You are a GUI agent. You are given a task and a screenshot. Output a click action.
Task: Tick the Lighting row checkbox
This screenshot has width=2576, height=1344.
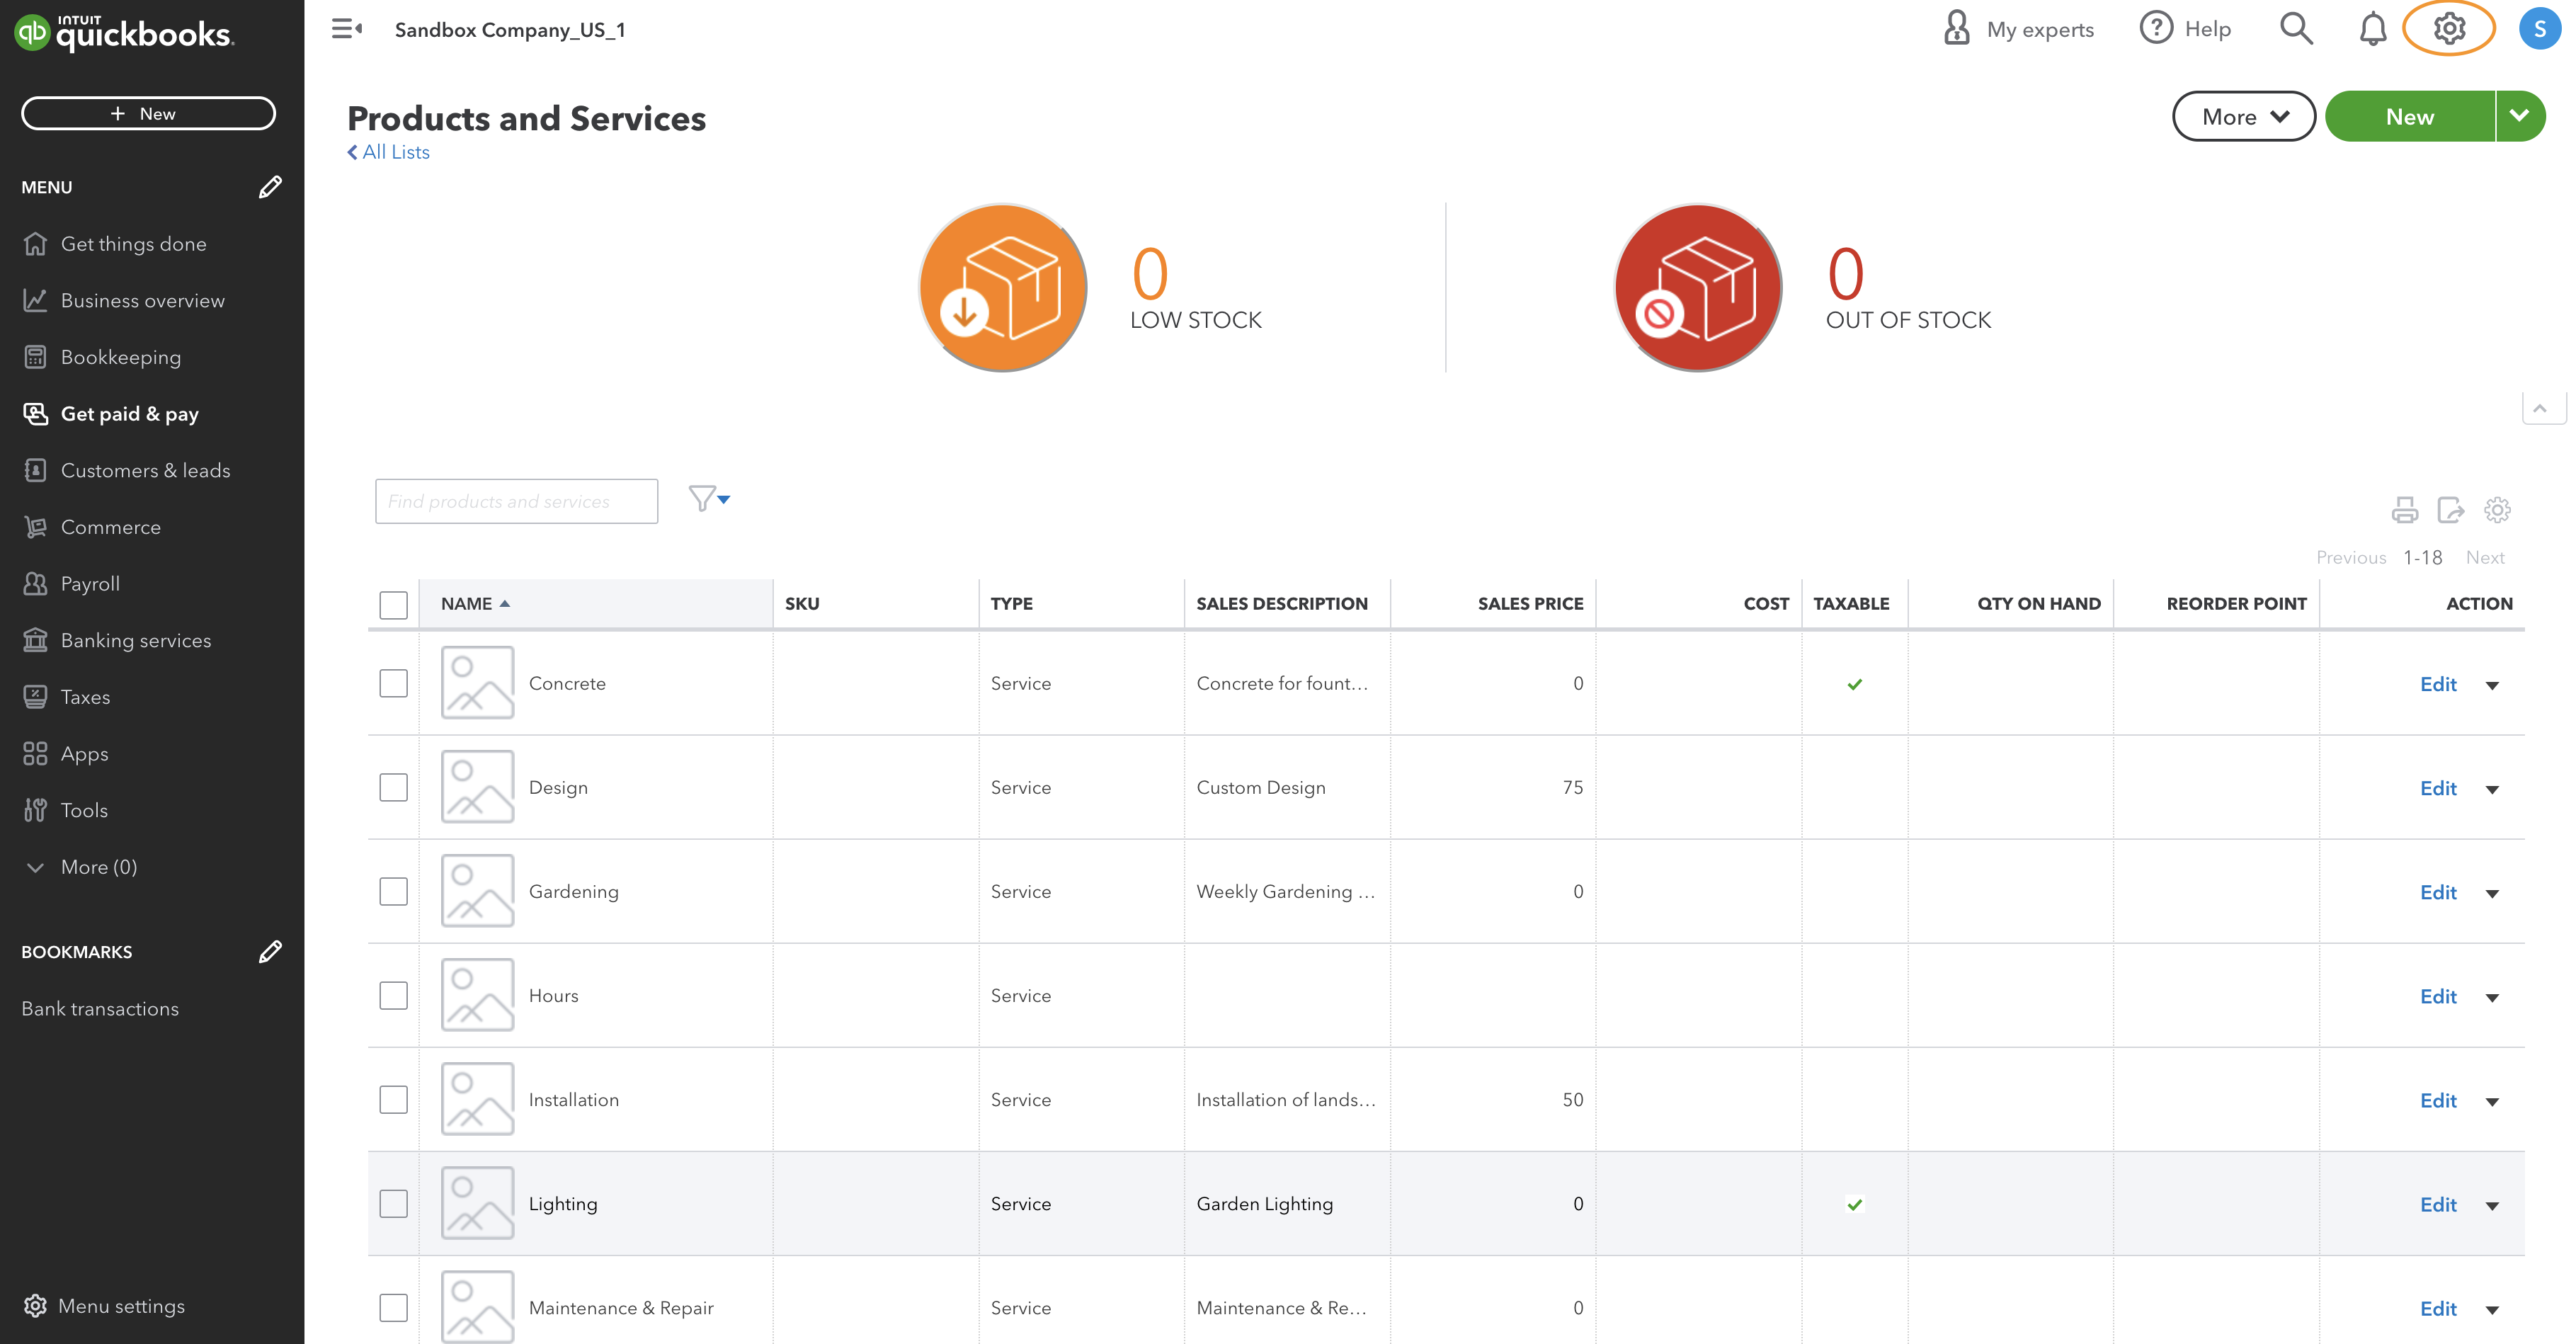point(393,1204)
